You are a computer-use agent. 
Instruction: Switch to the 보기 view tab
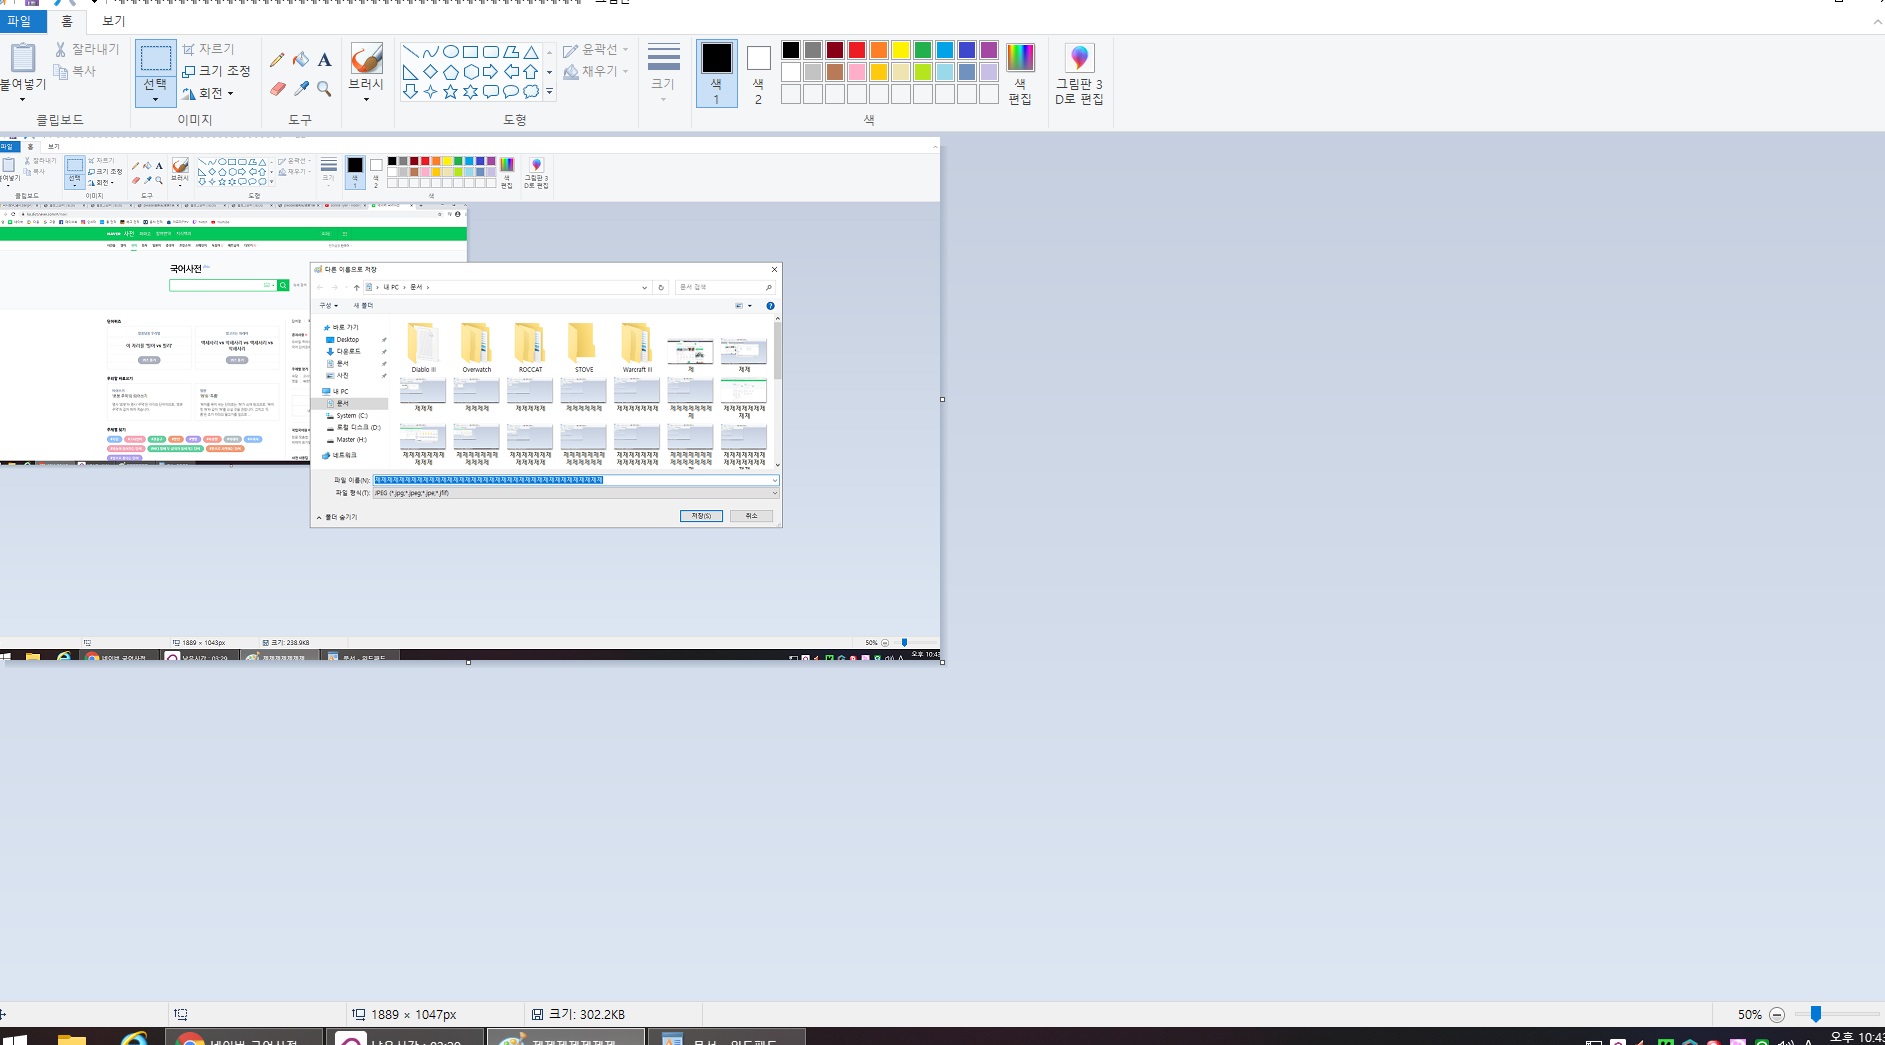pos(114,21)
